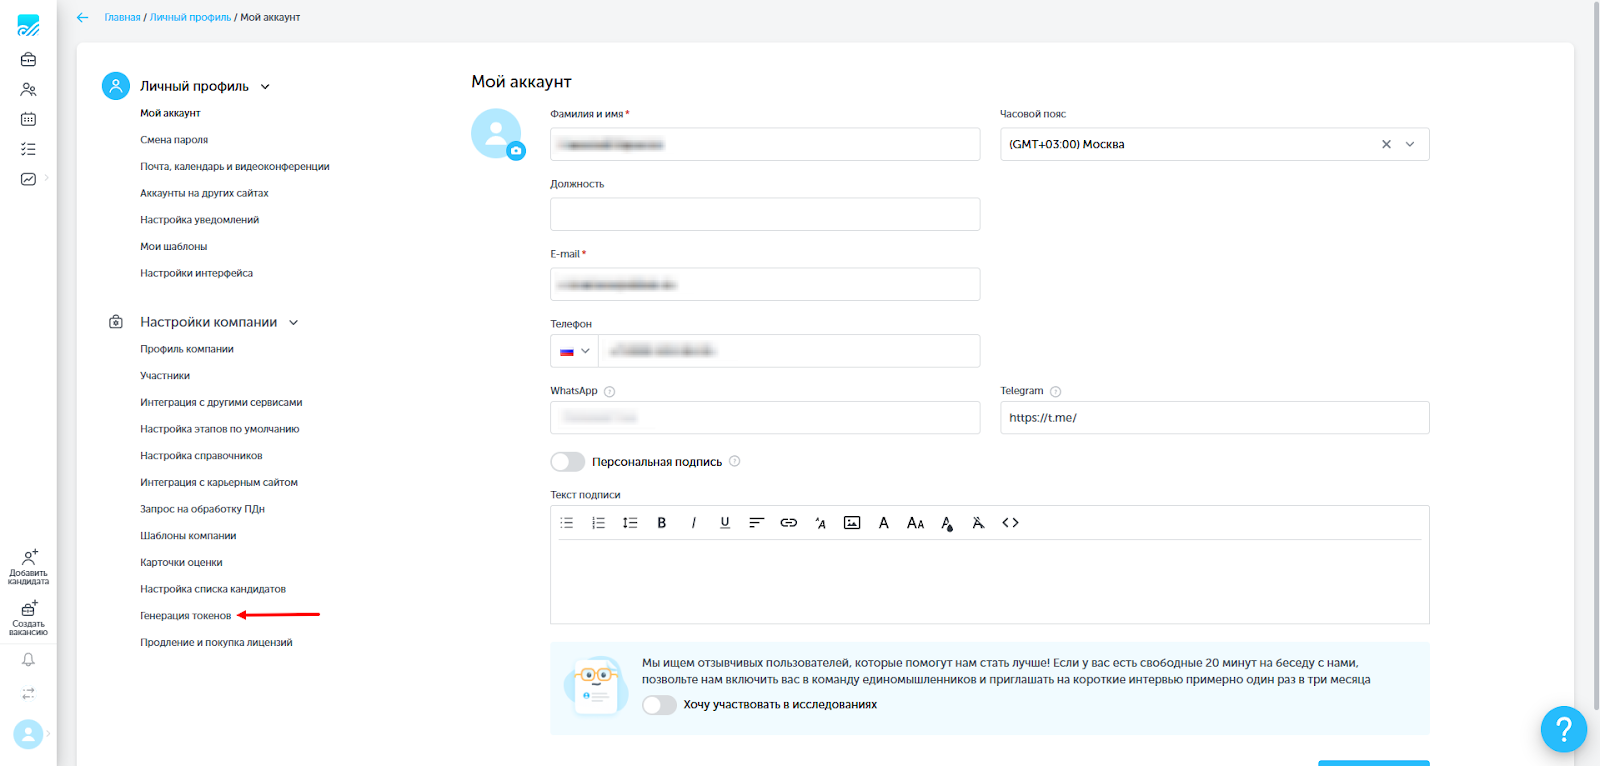Open the Часовой пояс dropdown

[x=1410, y=145]
